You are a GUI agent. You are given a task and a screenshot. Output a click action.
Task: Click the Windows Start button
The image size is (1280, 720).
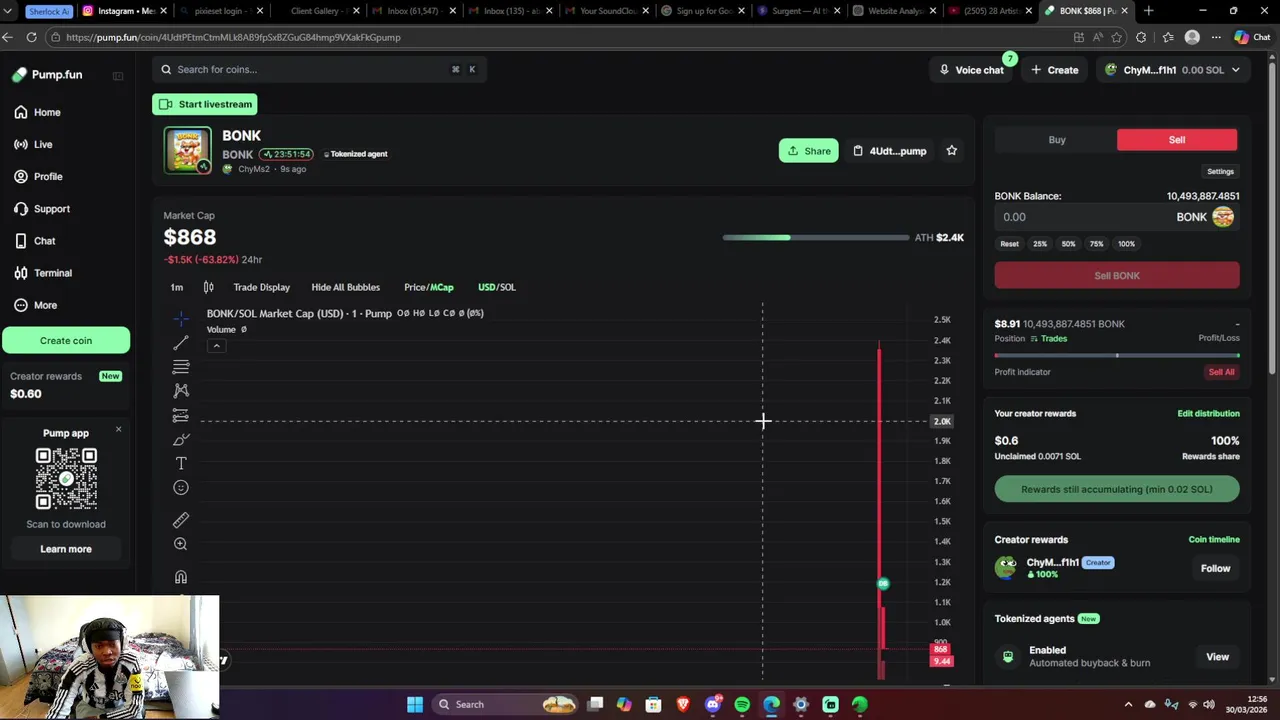[415, 704]
